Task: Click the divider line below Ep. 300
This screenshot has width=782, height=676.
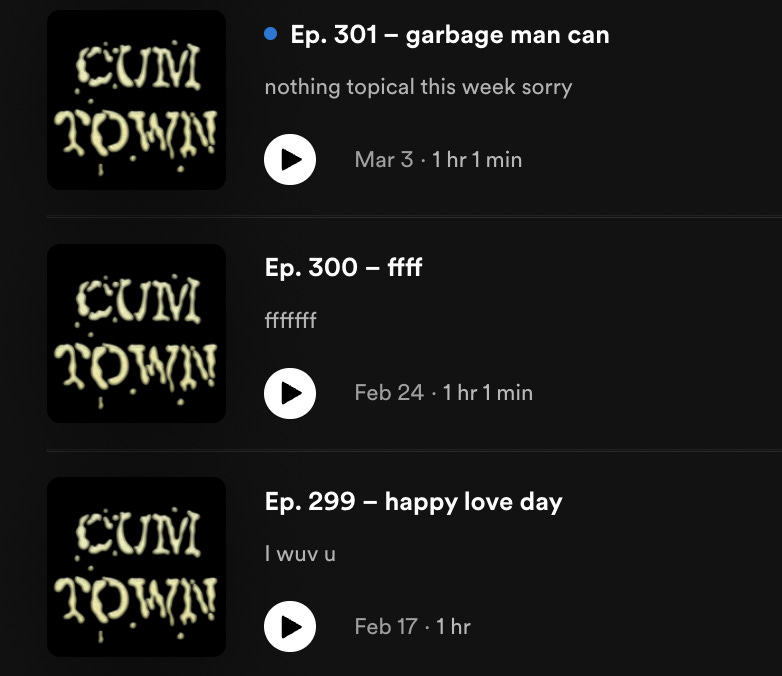Action: (414, 450)
